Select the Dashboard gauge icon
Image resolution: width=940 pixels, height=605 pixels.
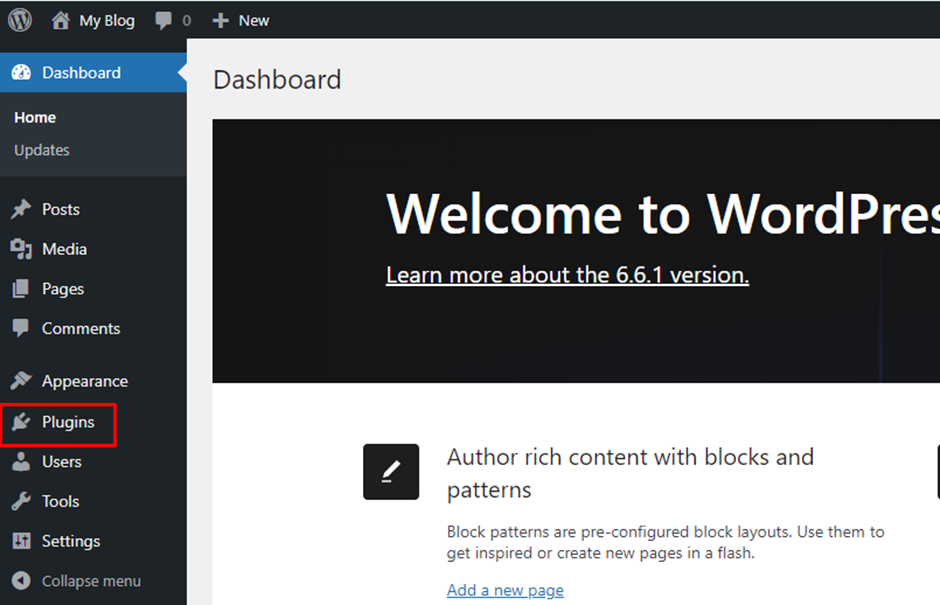22,72
